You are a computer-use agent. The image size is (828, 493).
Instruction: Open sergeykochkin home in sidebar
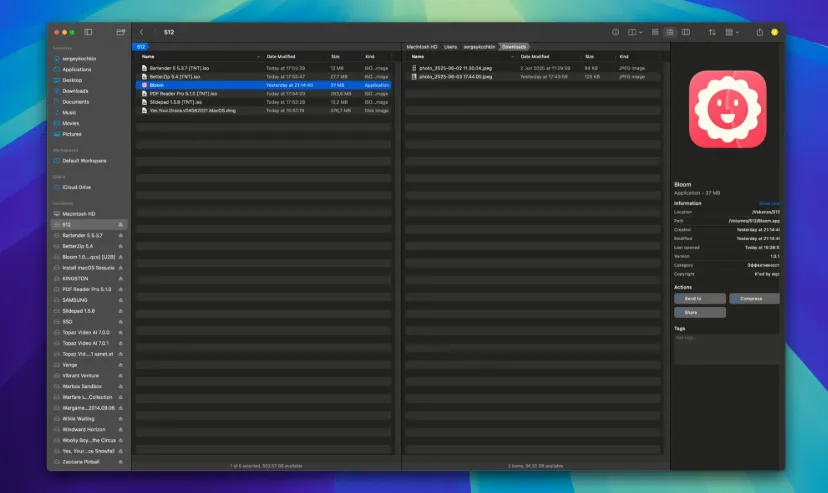click(x=79, y=59)
